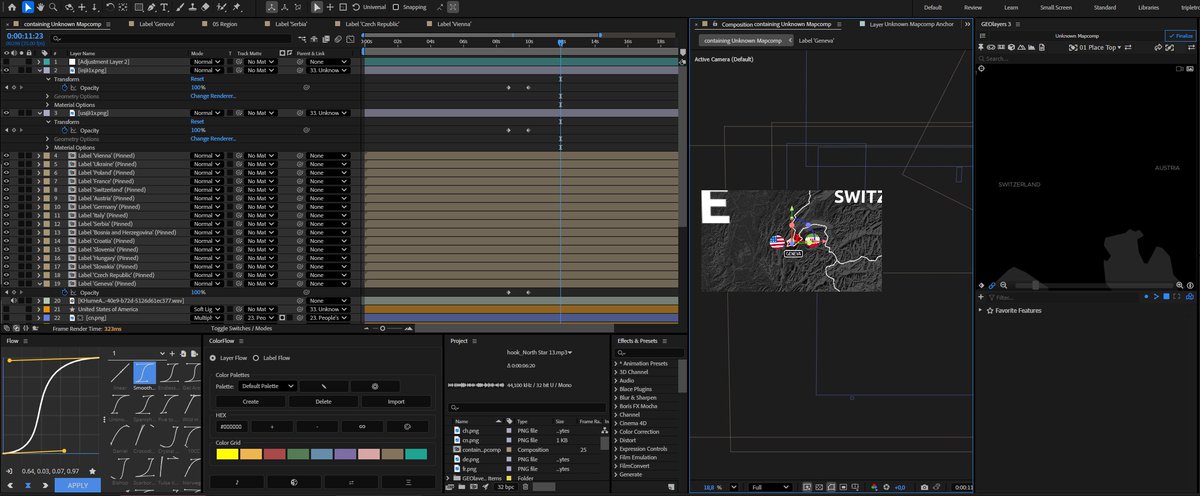Click the HEX color input field
The image size is (1200, 496).
[233, 425]
